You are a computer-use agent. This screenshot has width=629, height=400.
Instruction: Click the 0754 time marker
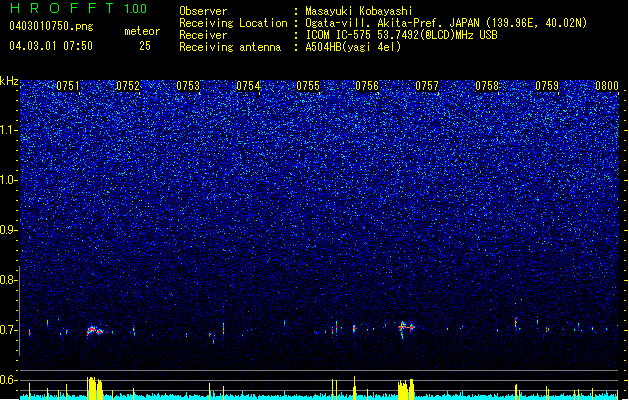pos(248,86)
